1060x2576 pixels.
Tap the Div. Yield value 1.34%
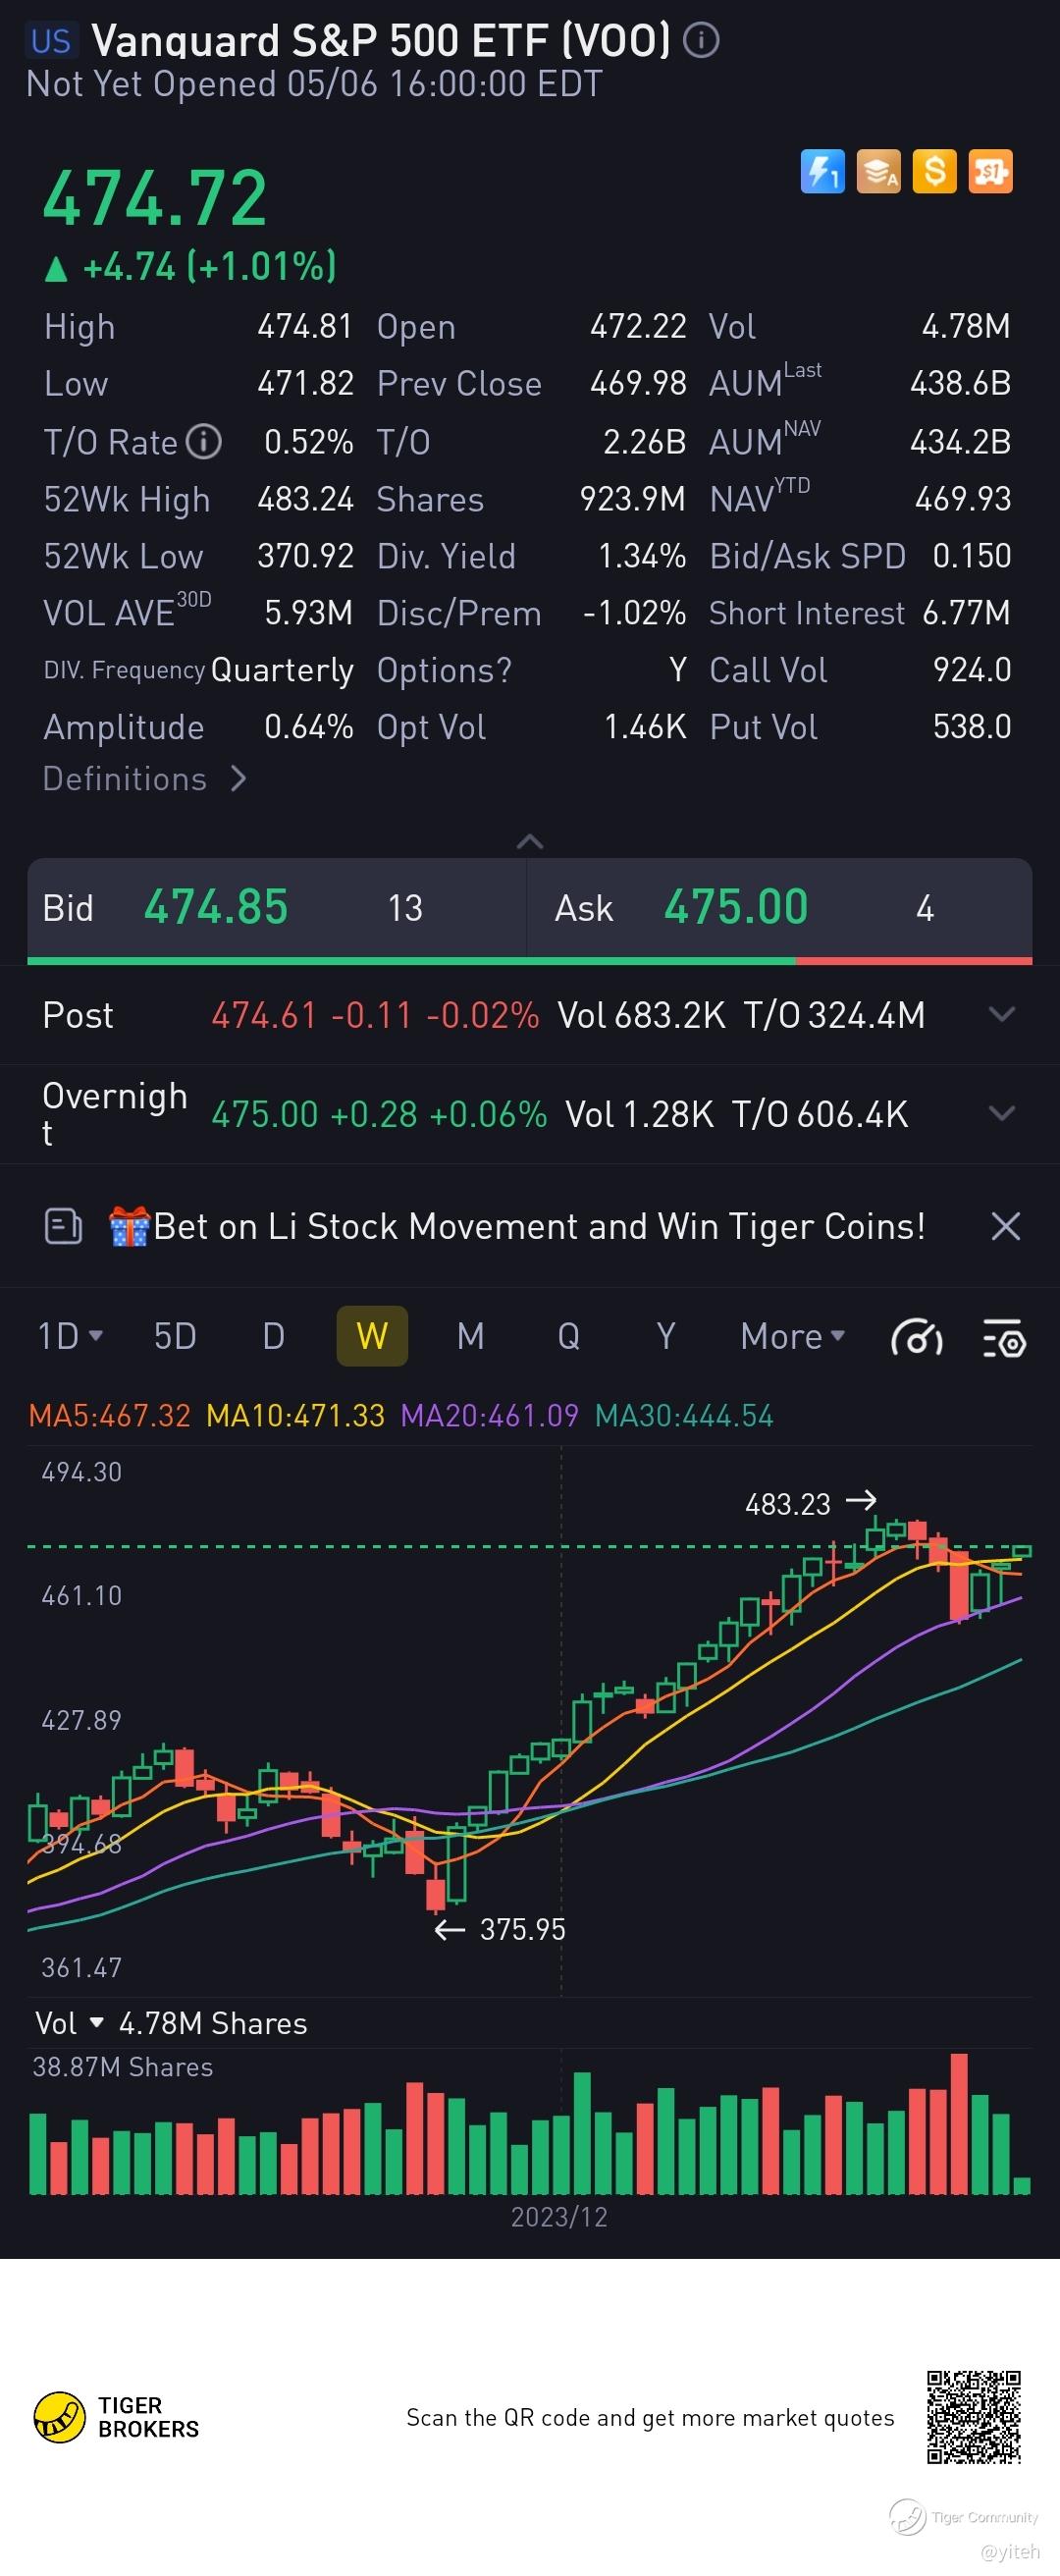(x=642, y=556)
